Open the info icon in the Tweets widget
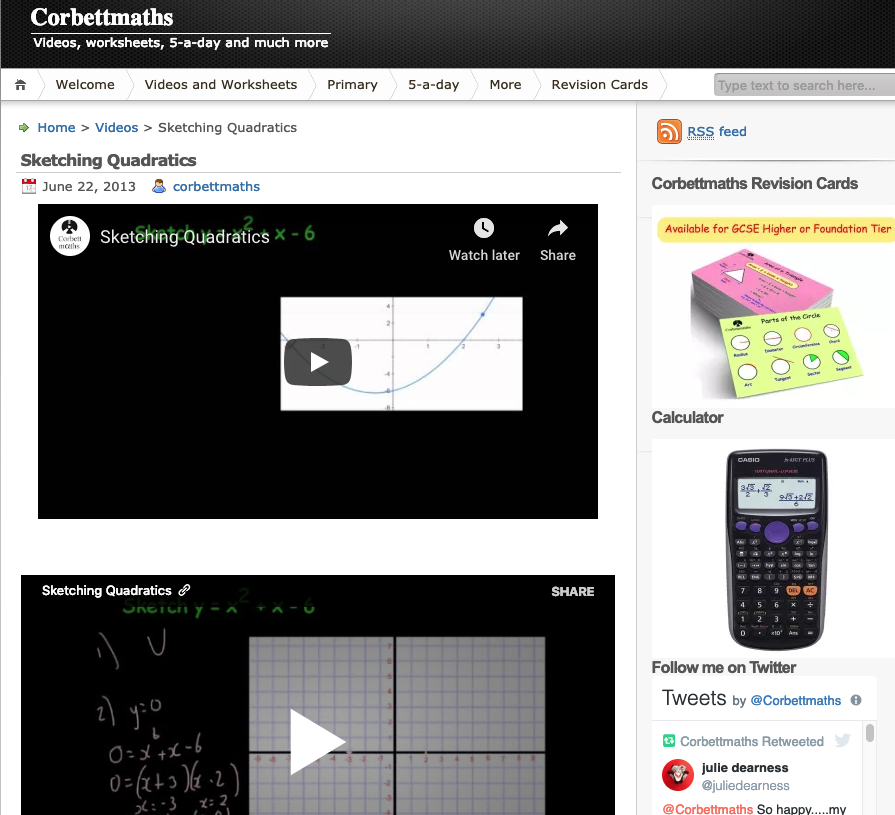This screenshot has height=815, width=895. pos(856,700)
